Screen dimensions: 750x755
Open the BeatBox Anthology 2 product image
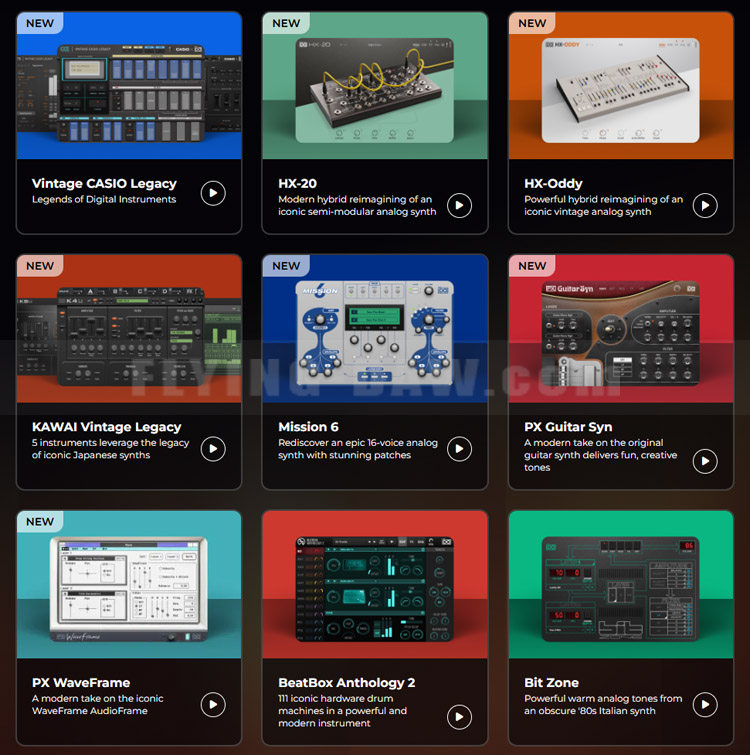[x=375, y=585]
